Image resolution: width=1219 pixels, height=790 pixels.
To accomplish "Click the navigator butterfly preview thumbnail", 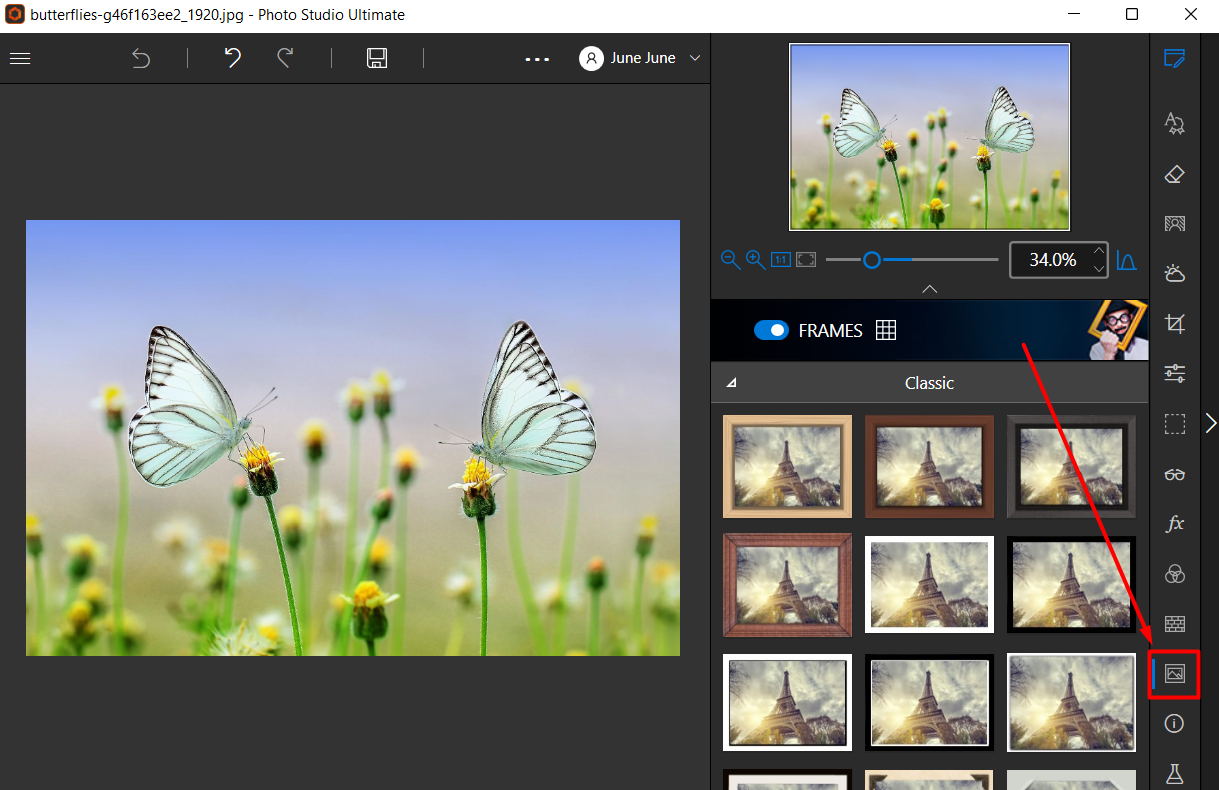I will click(929, 137).
